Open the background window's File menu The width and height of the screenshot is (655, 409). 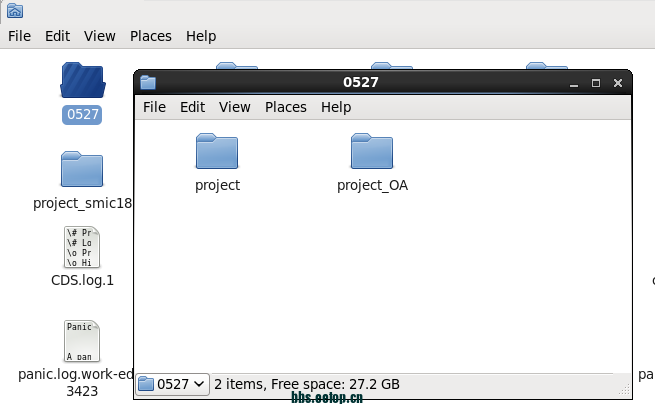click(19, 36)
